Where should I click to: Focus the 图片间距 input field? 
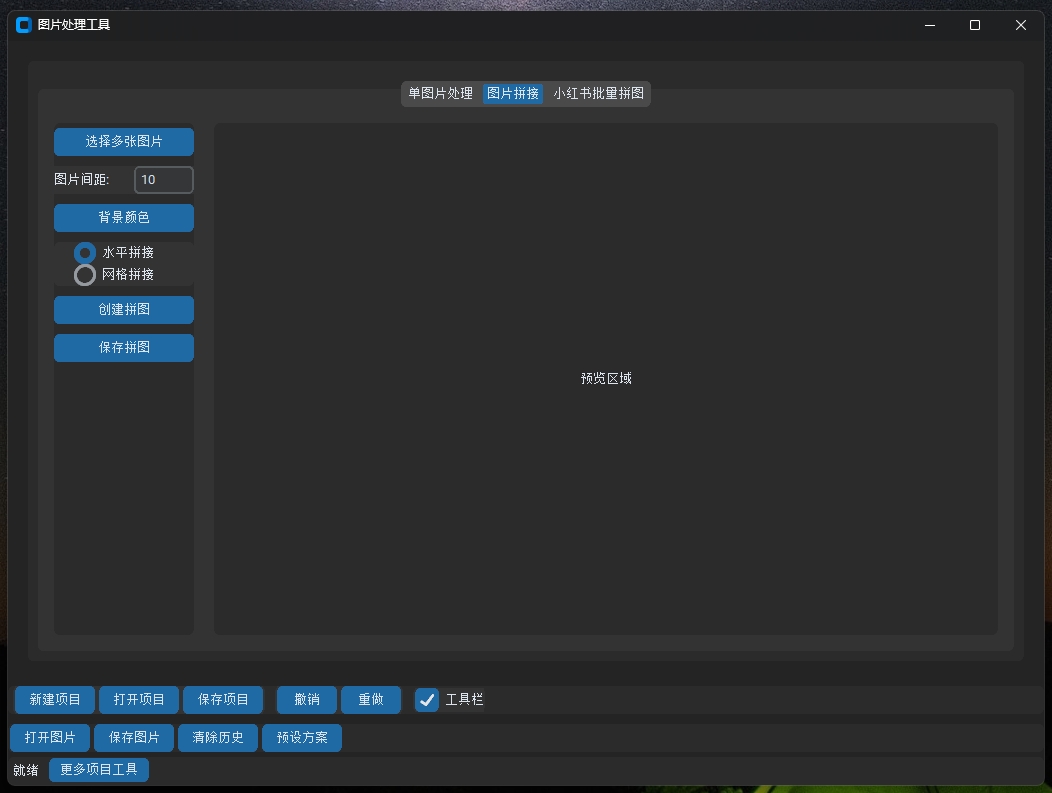[164, 180]
